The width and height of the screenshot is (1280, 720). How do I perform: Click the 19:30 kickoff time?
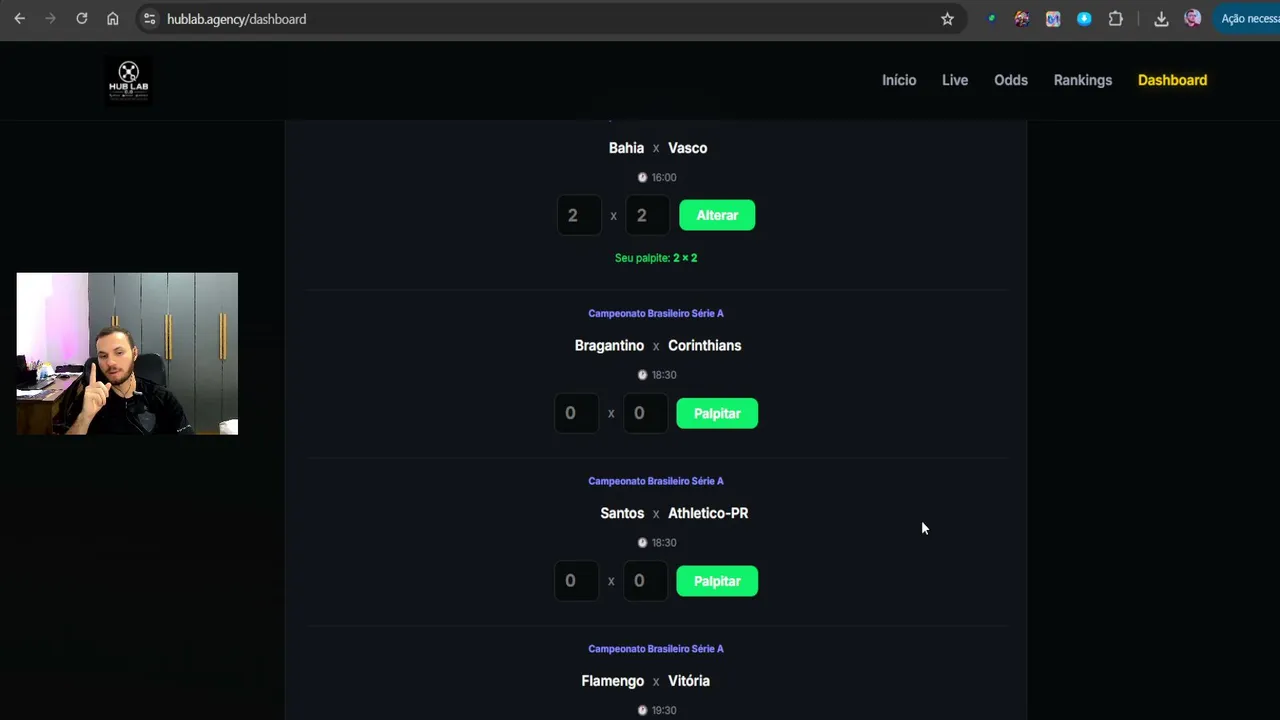click(664, 711)
